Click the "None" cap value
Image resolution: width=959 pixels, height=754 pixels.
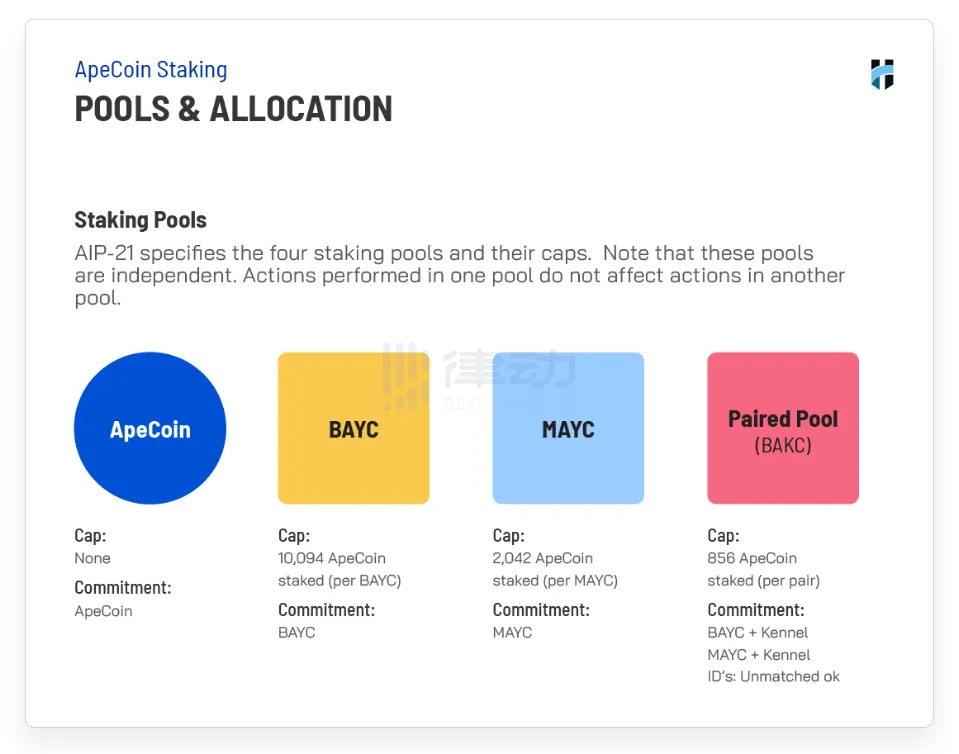92,558
